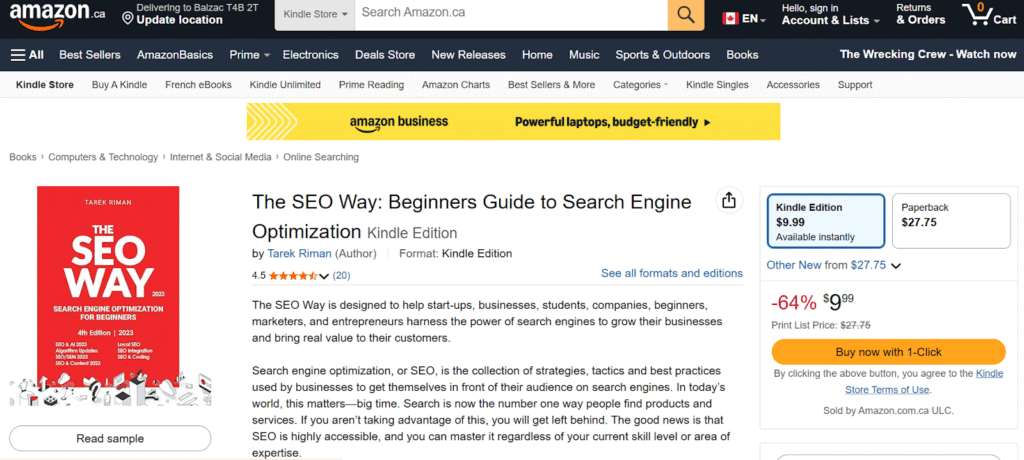Click the orange search magnifier button
This screenshot has height=460, width=1024.
pos(685,14)
